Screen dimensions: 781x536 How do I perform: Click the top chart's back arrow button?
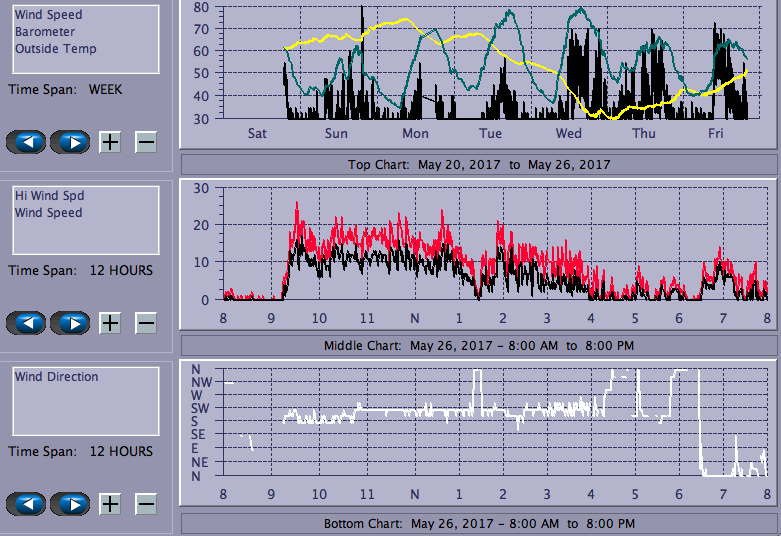(26, 142)
